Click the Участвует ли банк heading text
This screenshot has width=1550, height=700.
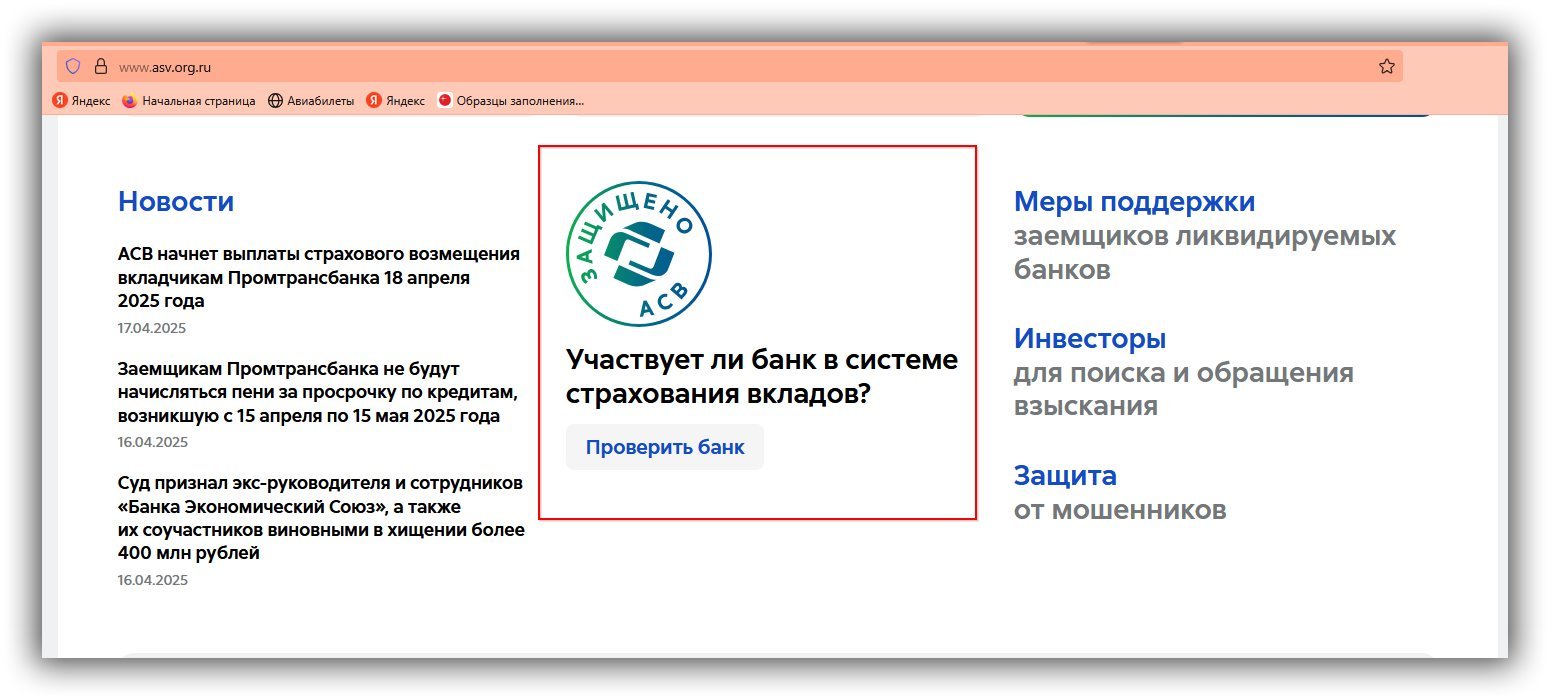coord(761,376)
